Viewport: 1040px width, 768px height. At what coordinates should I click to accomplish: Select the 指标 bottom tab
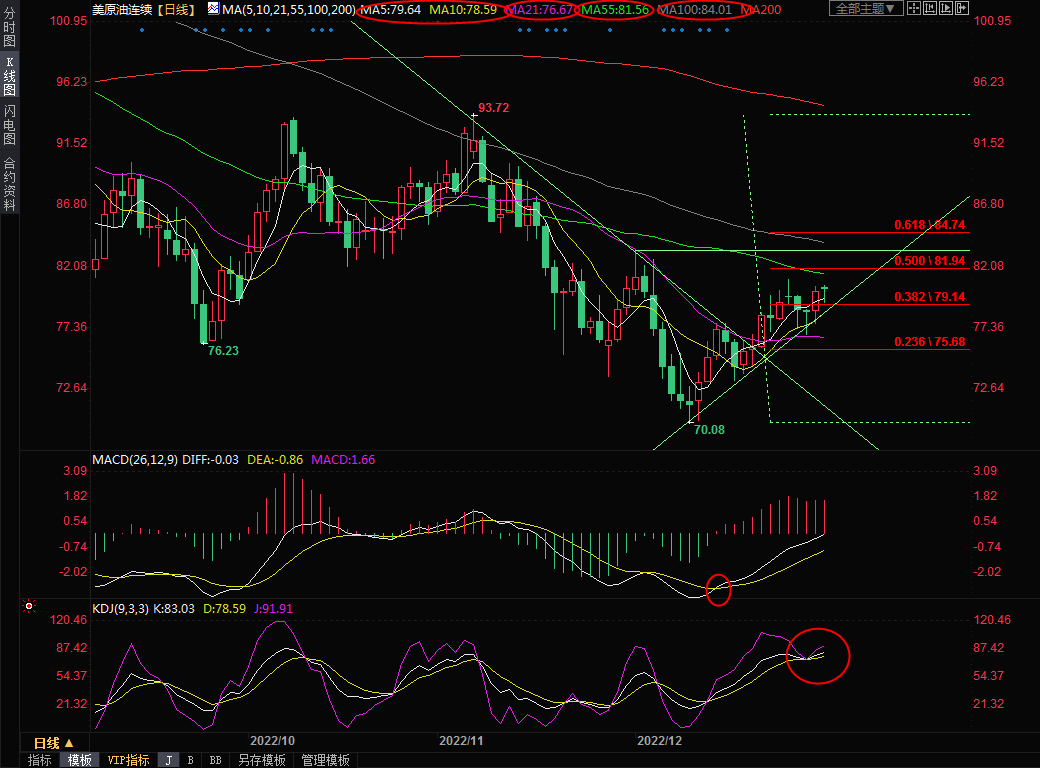coord(39,760)
